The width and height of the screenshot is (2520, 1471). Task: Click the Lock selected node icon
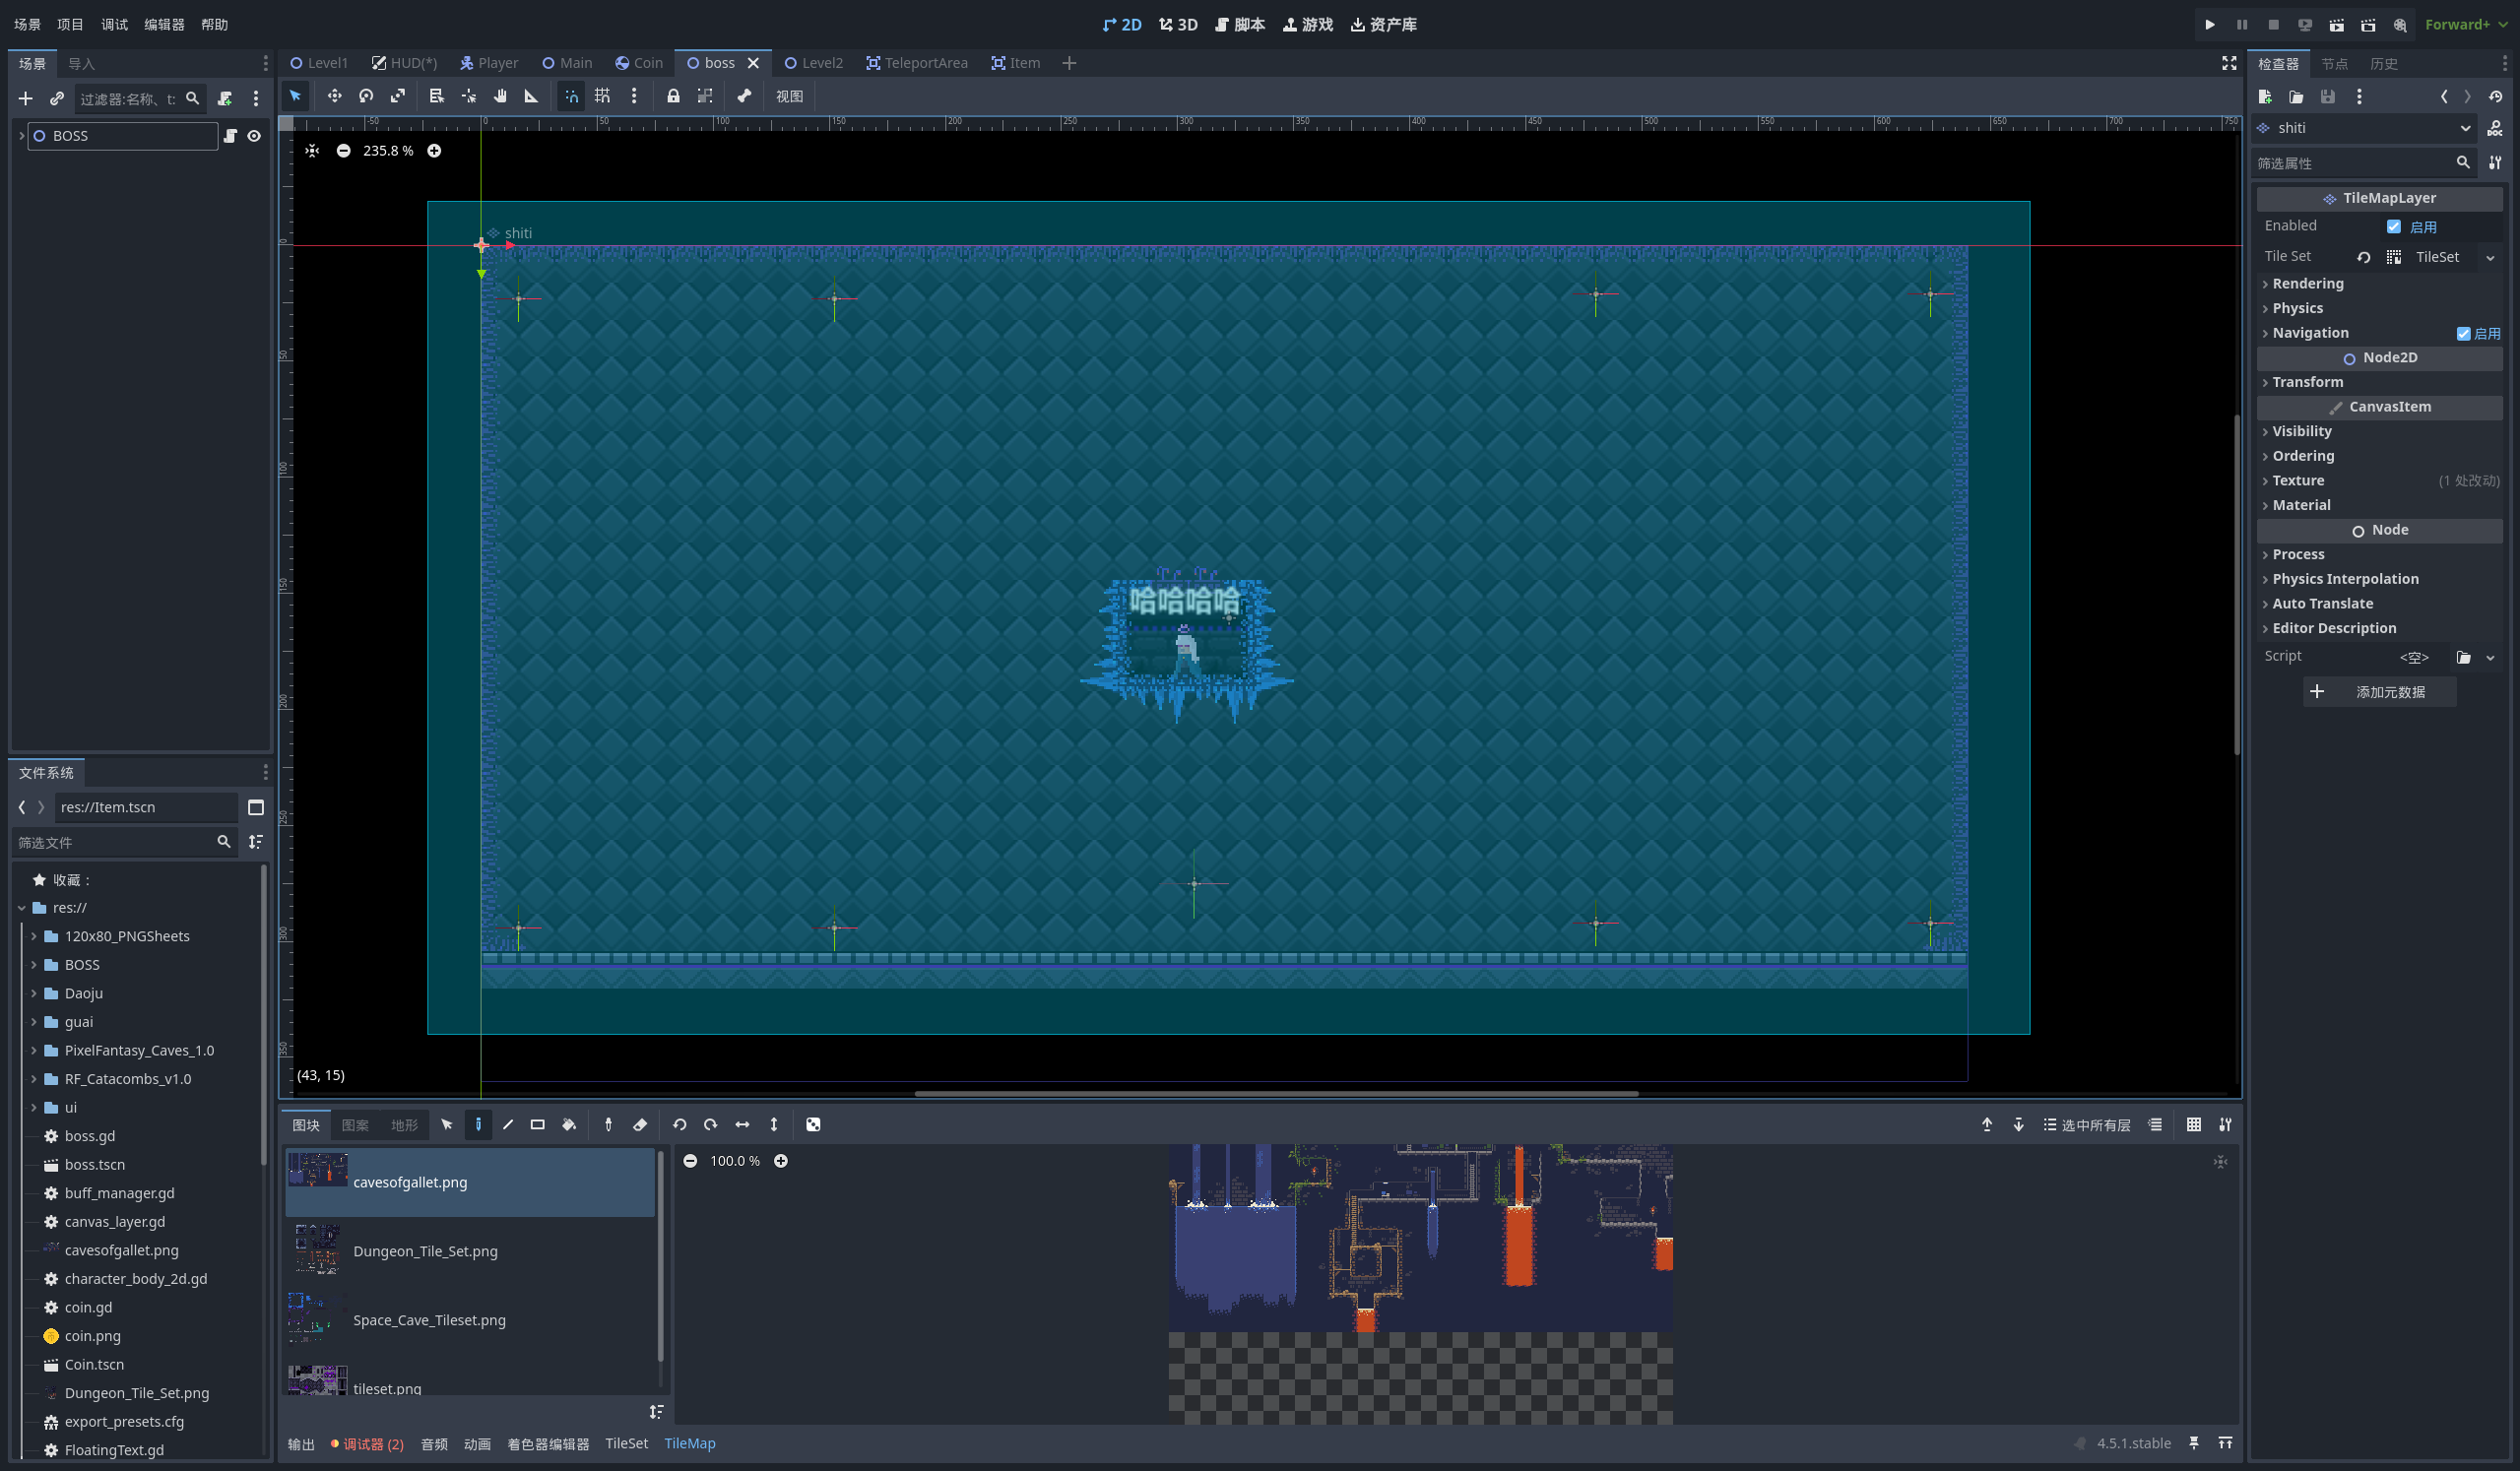(x=673, y=96)
